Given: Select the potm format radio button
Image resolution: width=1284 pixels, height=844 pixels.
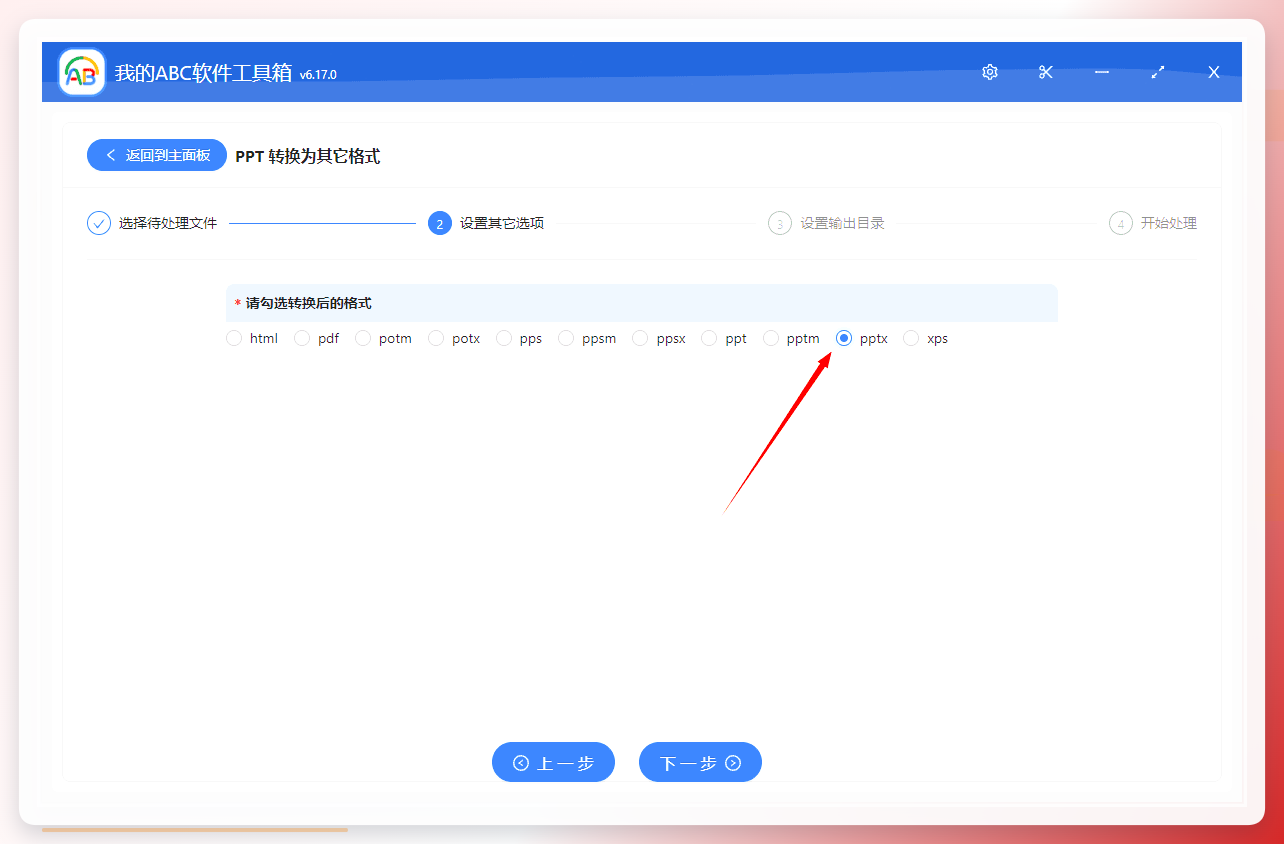Looking at the screenshot, I should click(363, 338).
